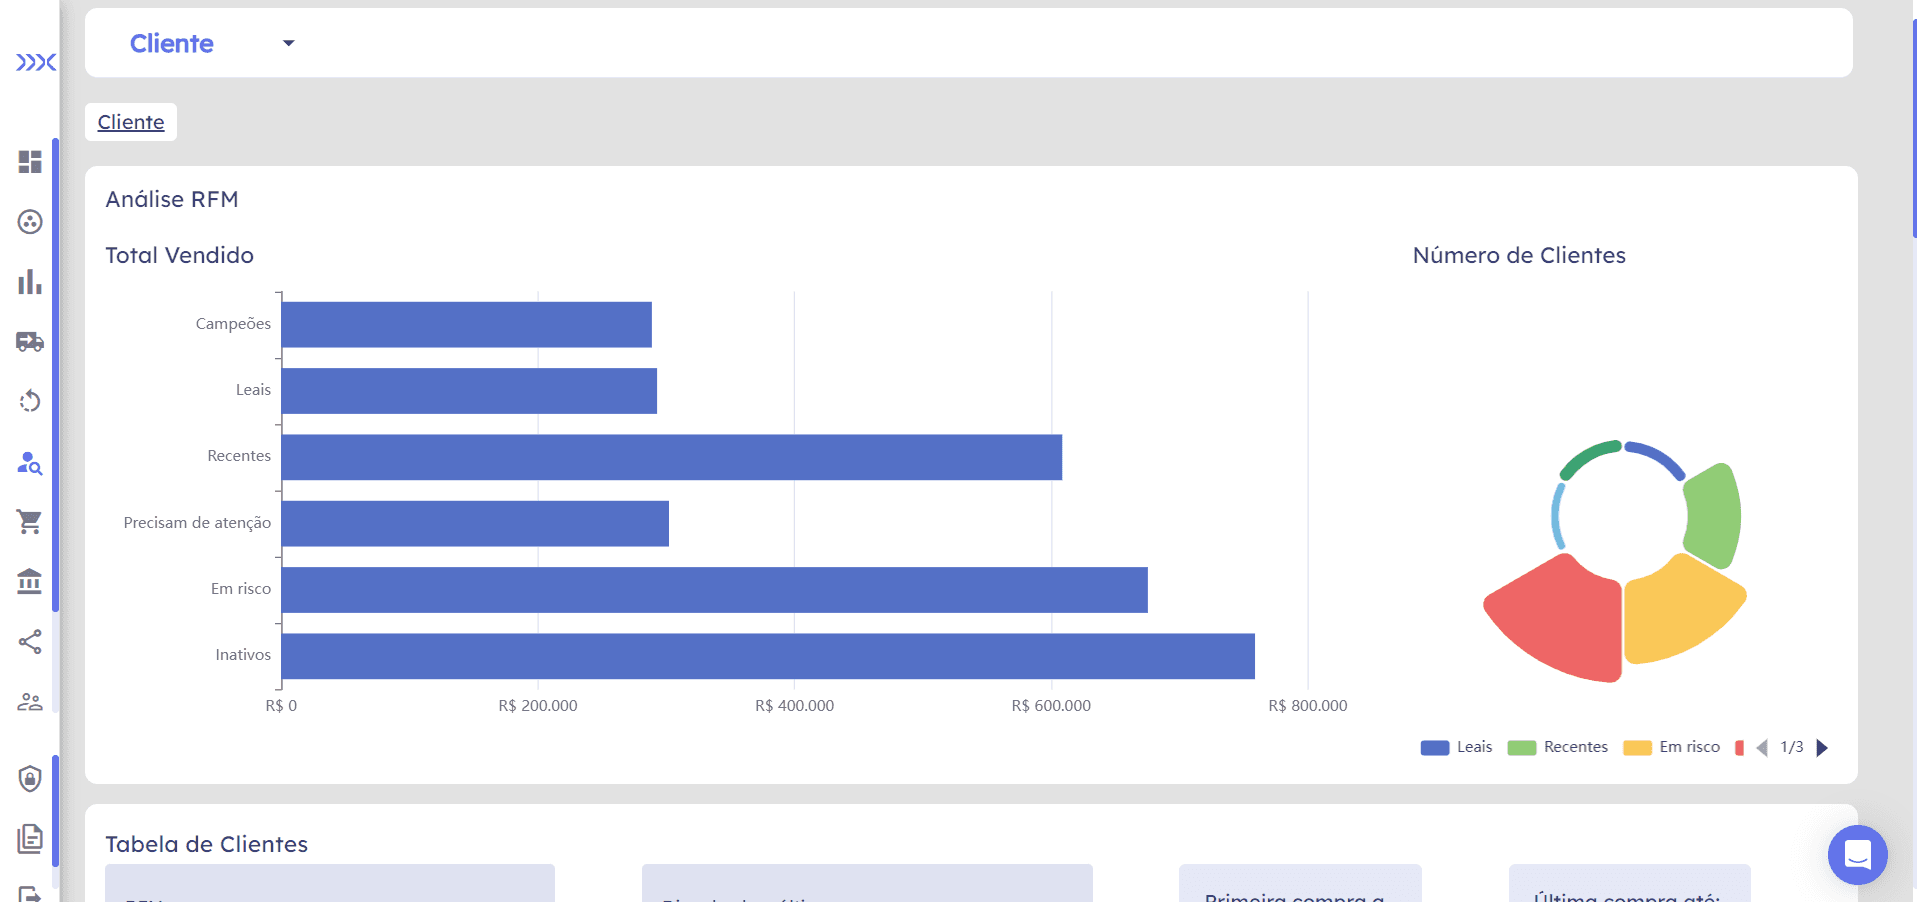Click the dark green thin pie arc
The image size is (1917, 902).
click(1590, 458)
